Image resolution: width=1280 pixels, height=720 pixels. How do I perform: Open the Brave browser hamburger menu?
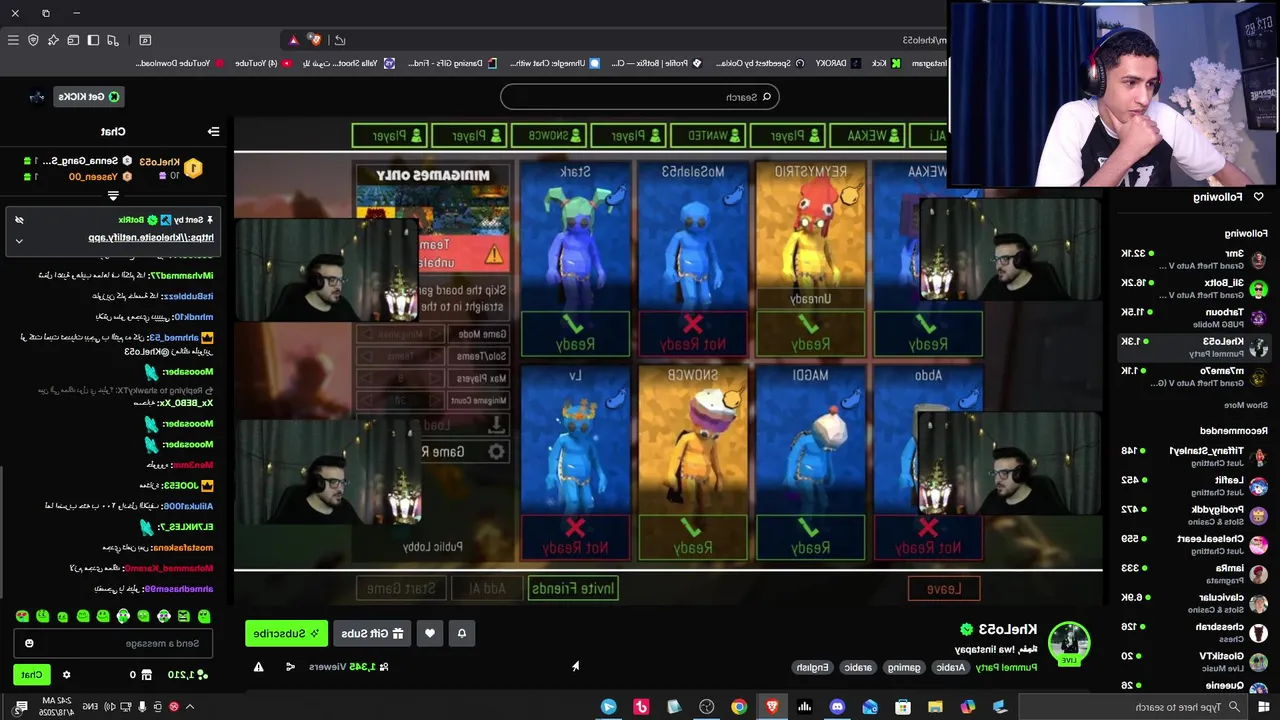pyautogui.click(x=13, y=40)
